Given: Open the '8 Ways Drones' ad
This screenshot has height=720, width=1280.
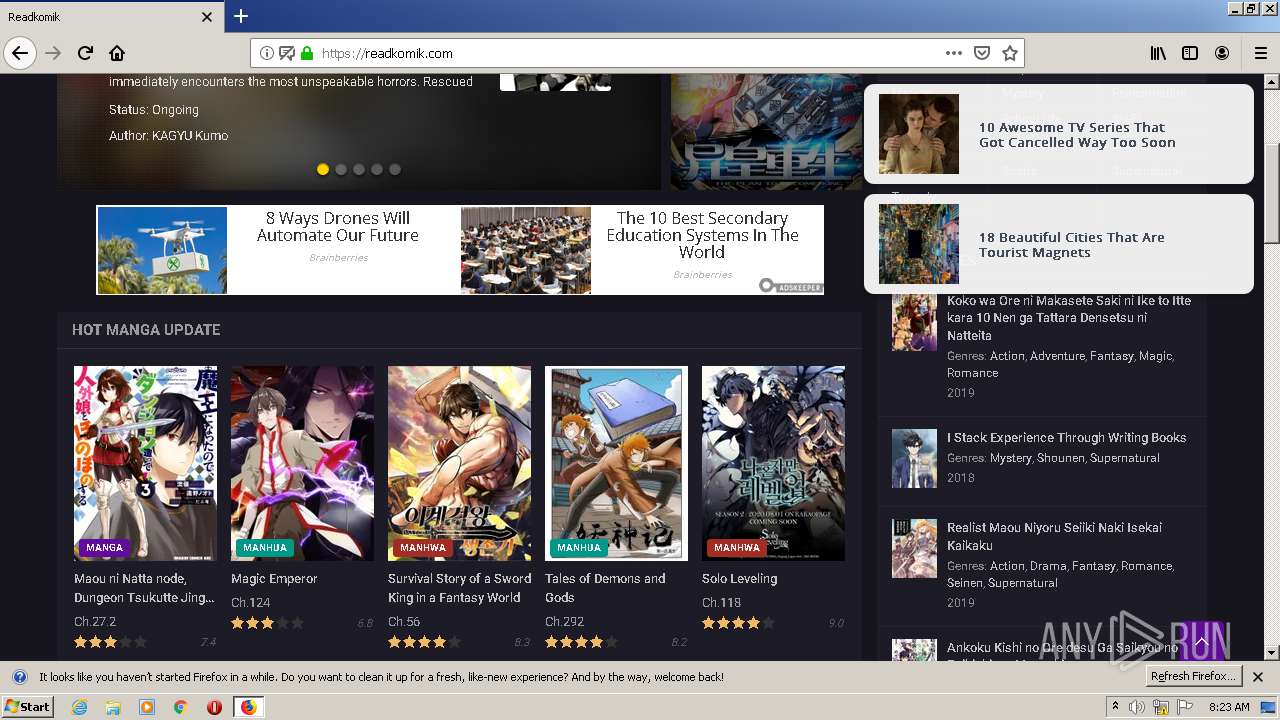Looking at the screenshot, I should click(x=278, y=250).
